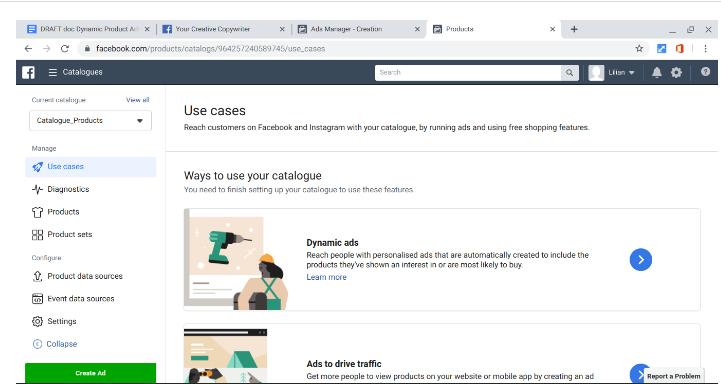Open Chrome three-dot menu
Screen dimensions: 721x384
(705, 48)
